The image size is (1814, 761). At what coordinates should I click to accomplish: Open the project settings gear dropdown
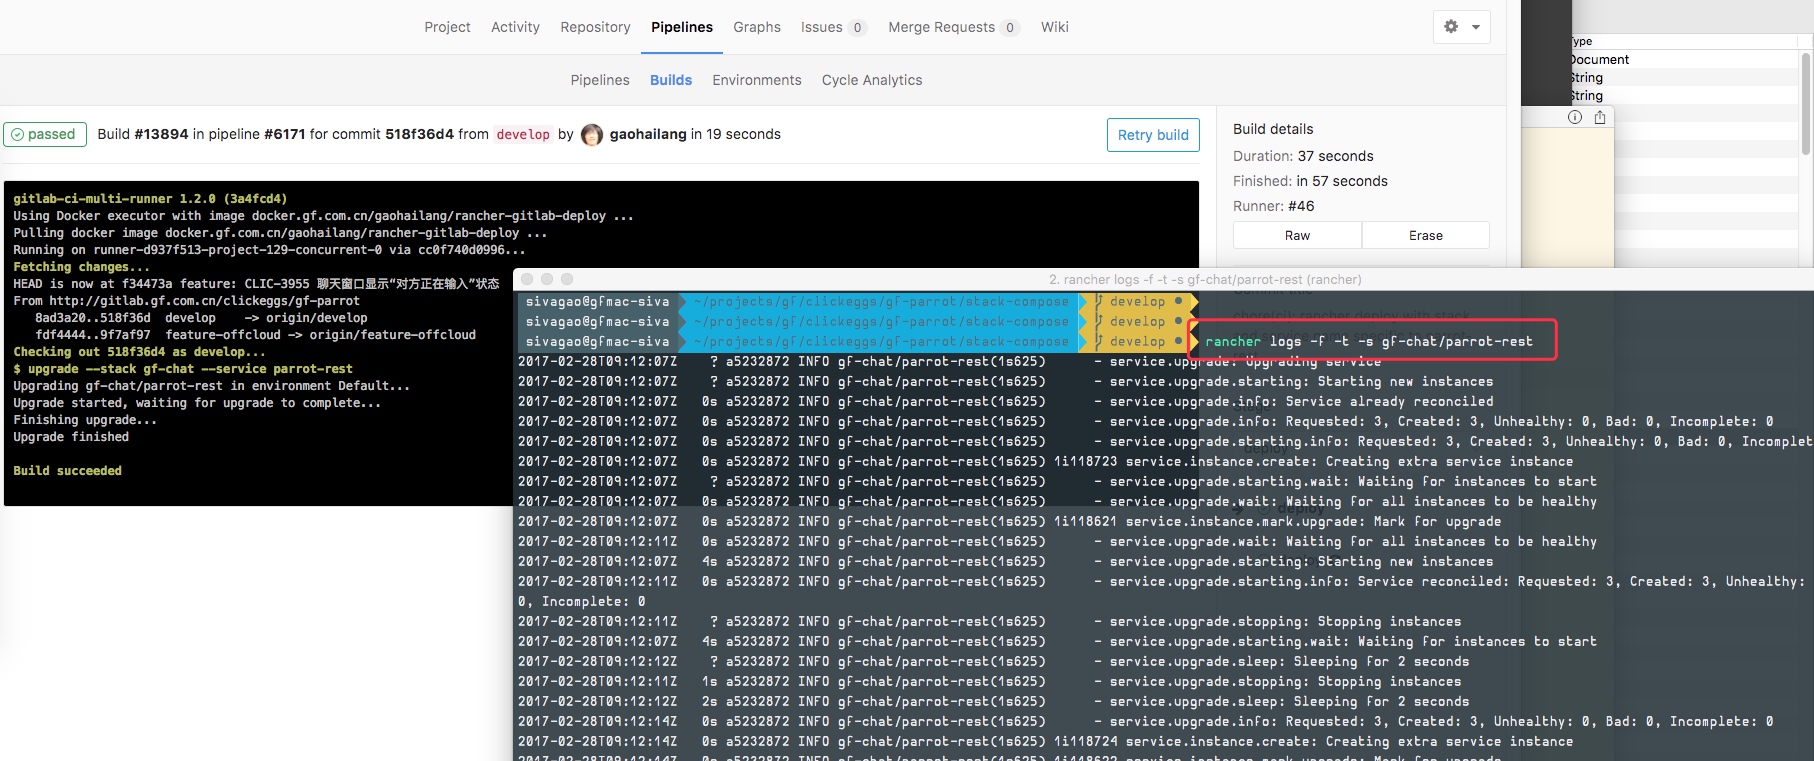(1461, 27)
